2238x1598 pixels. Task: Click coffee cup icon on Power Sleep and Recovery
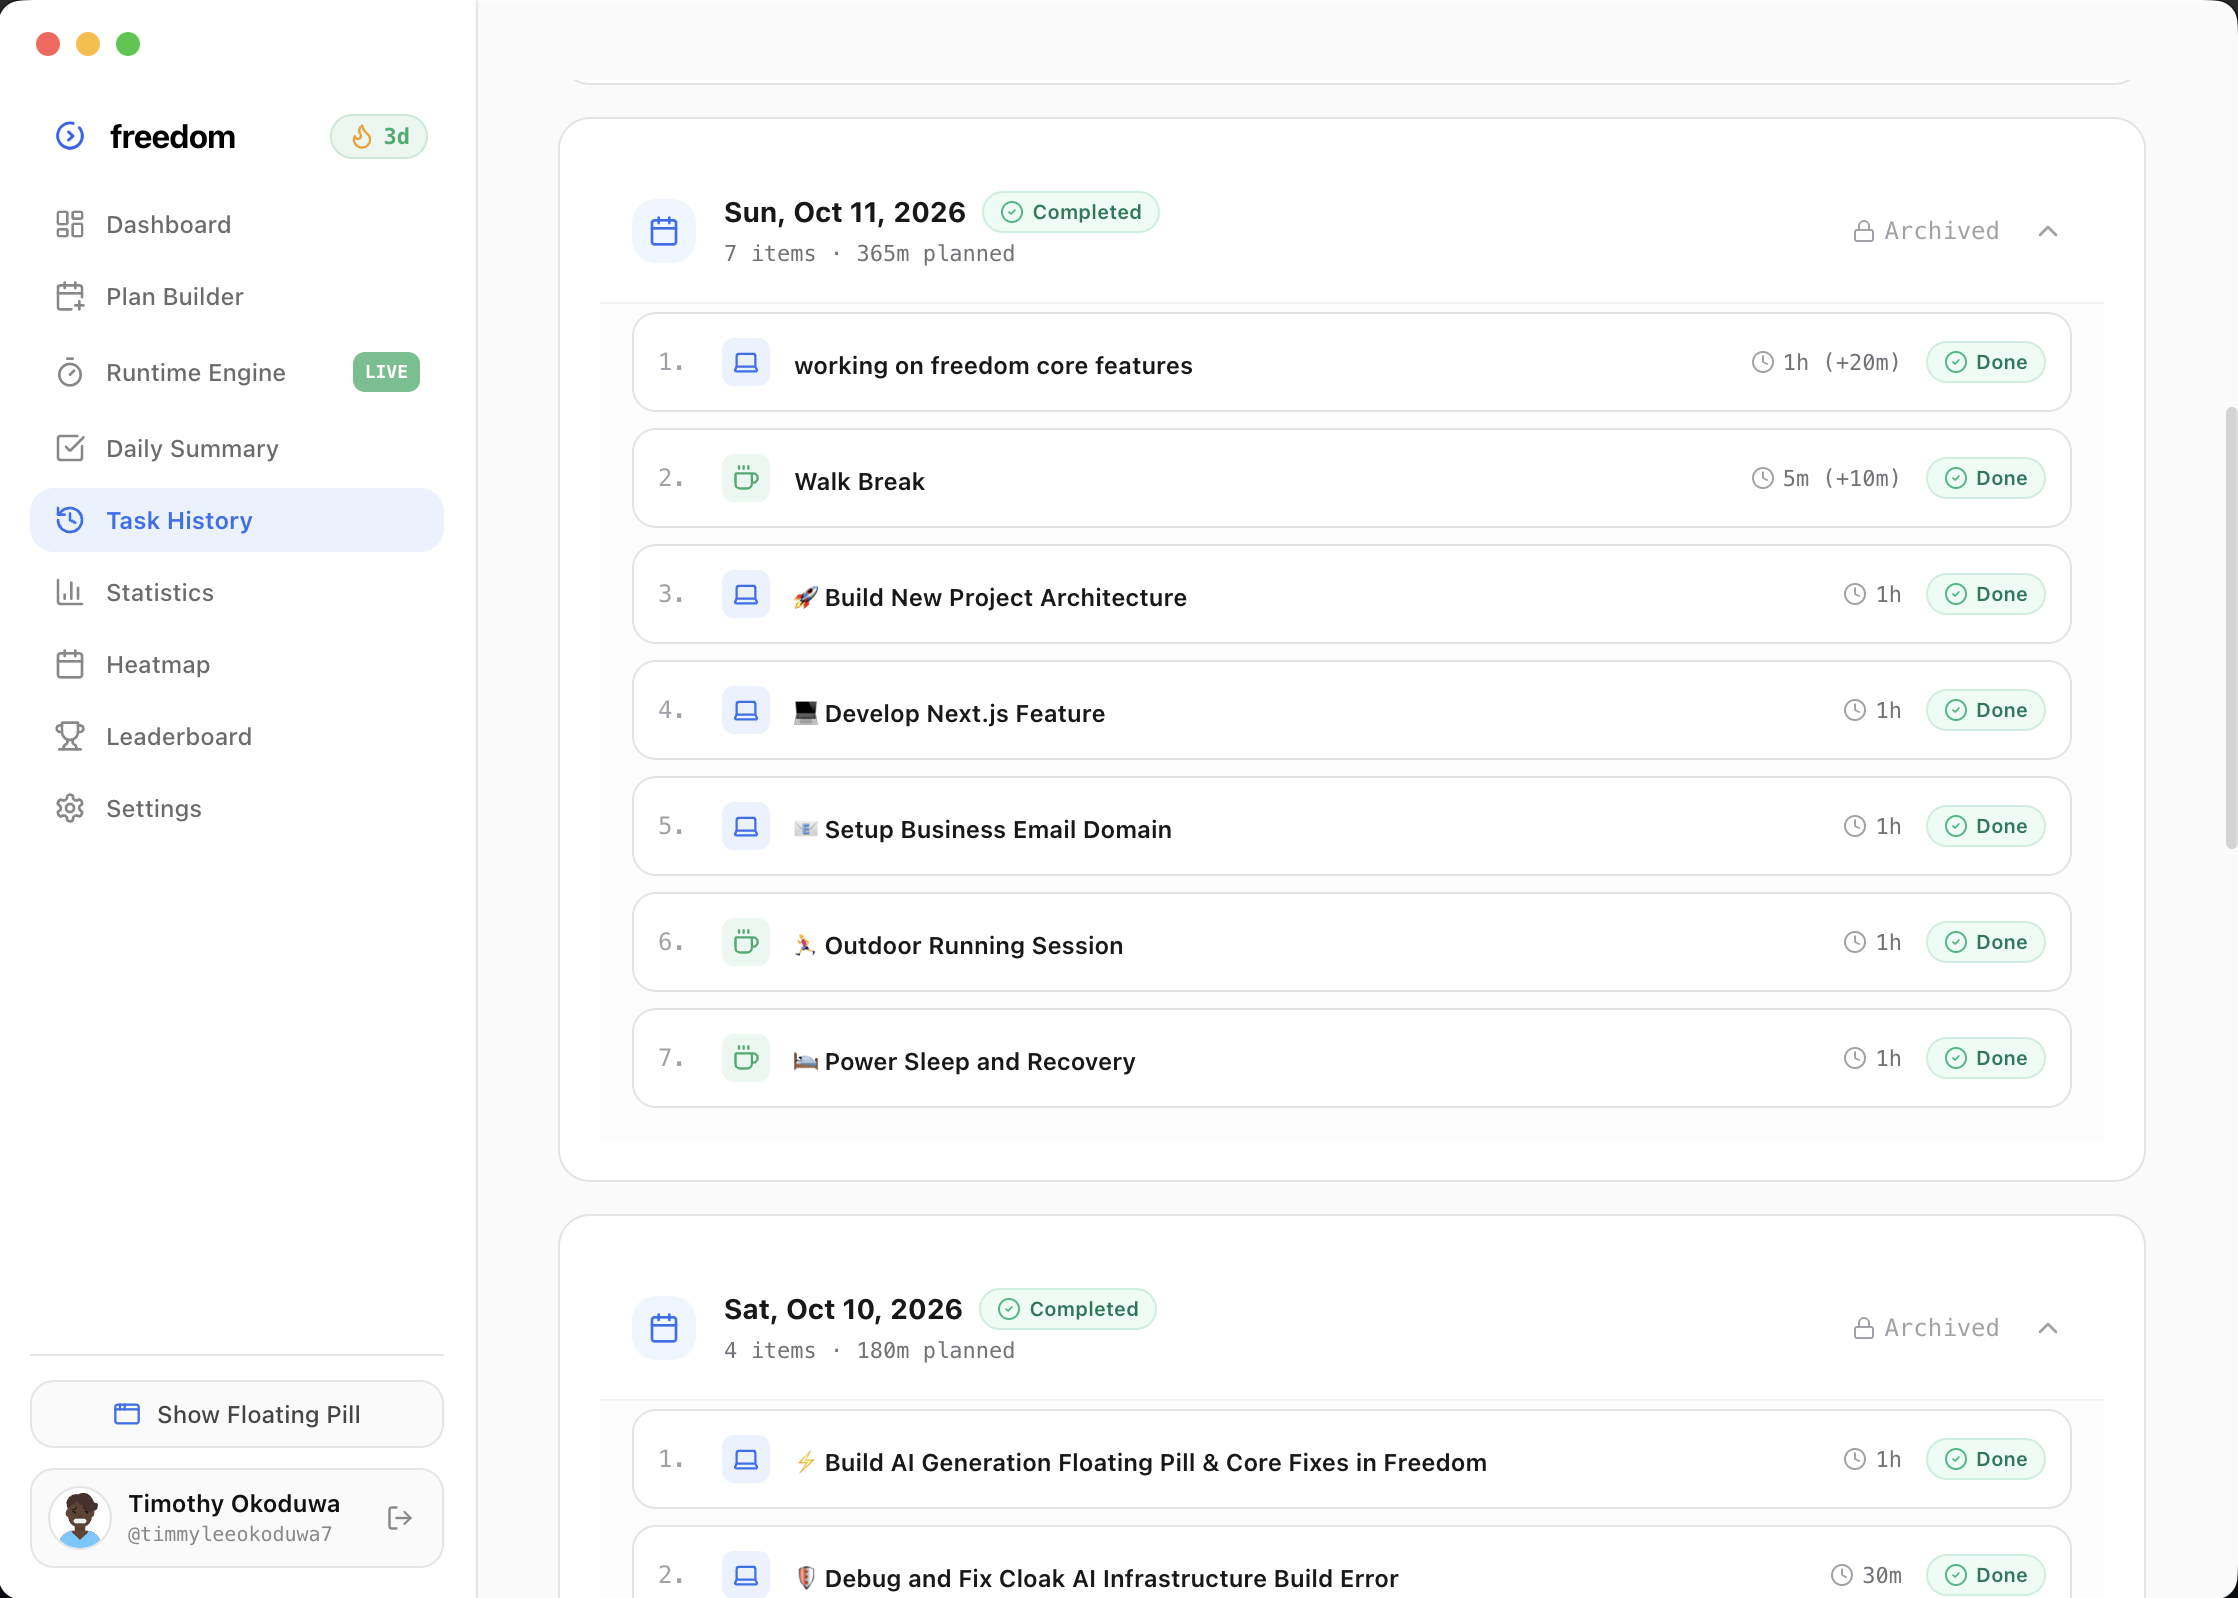(746, 1058)
